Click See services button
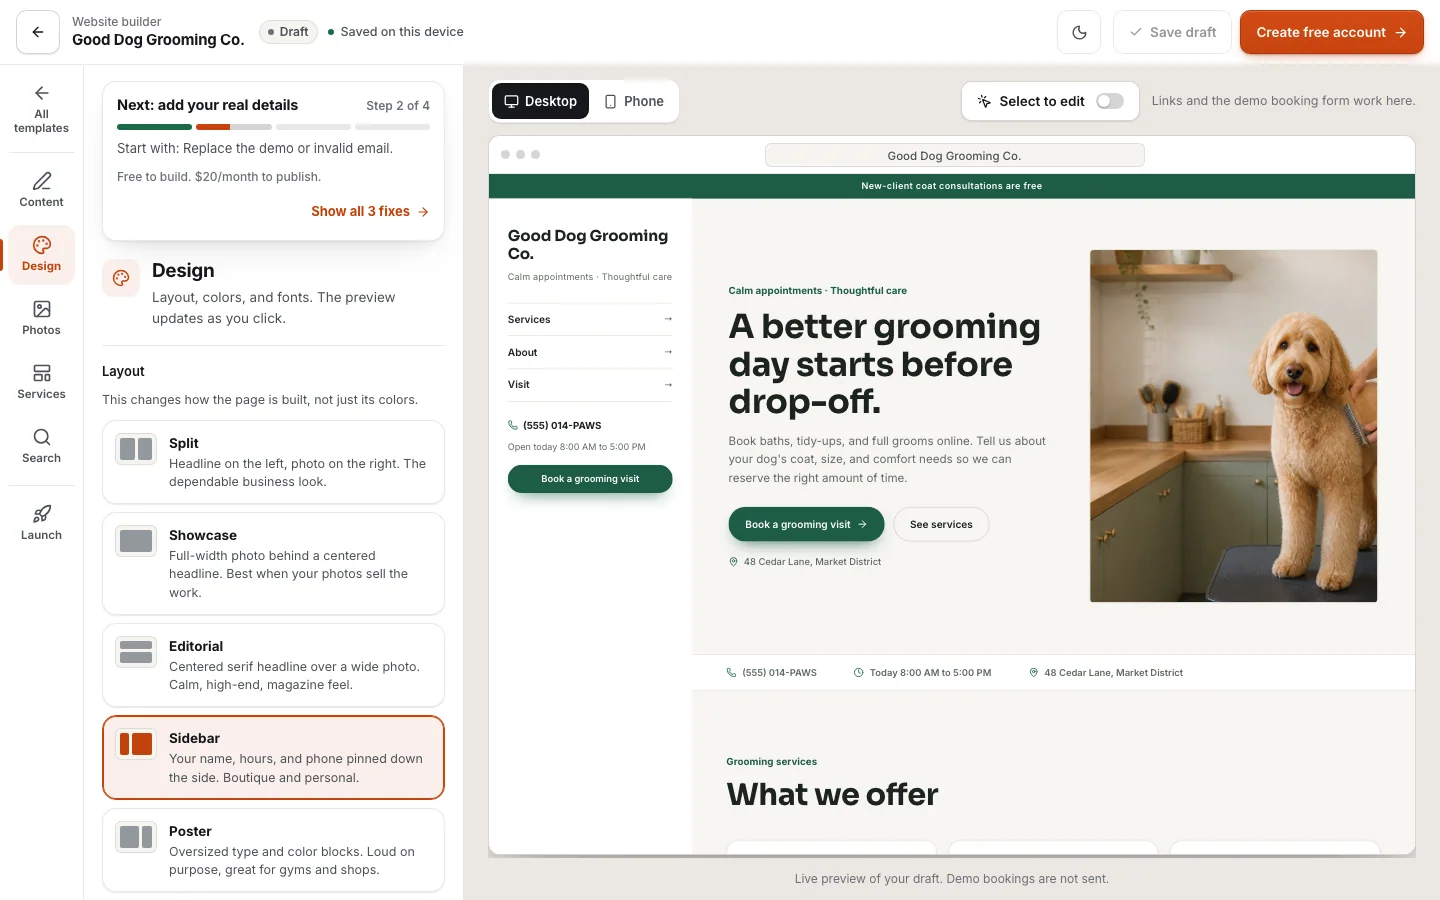This screenshot has height=900, width=1440. point(941,524)
